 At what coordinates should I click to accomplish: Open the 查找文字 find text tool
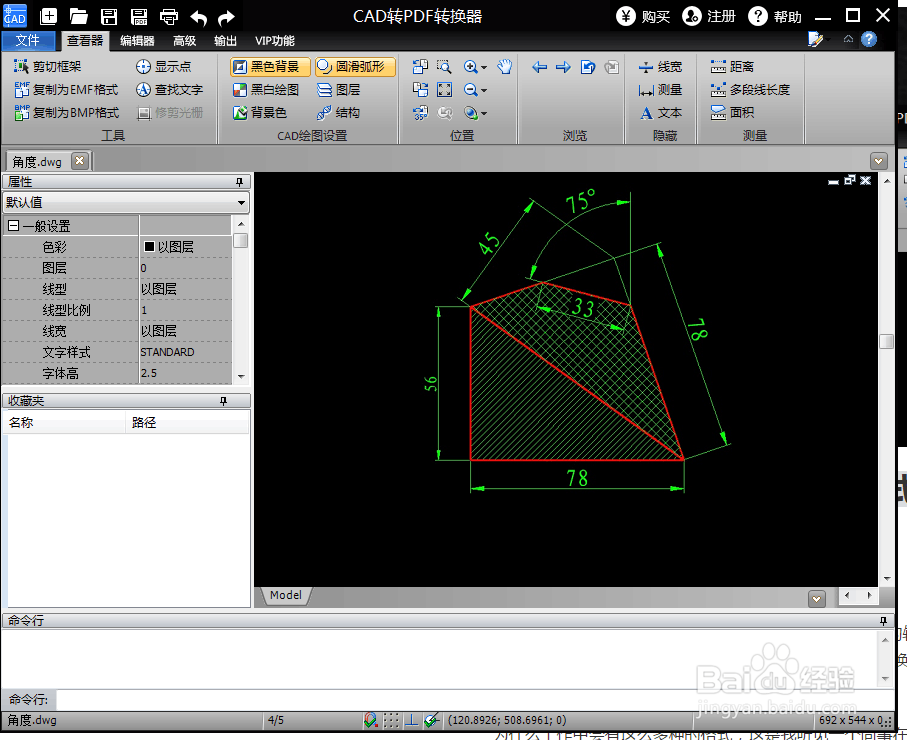[169, 90]
